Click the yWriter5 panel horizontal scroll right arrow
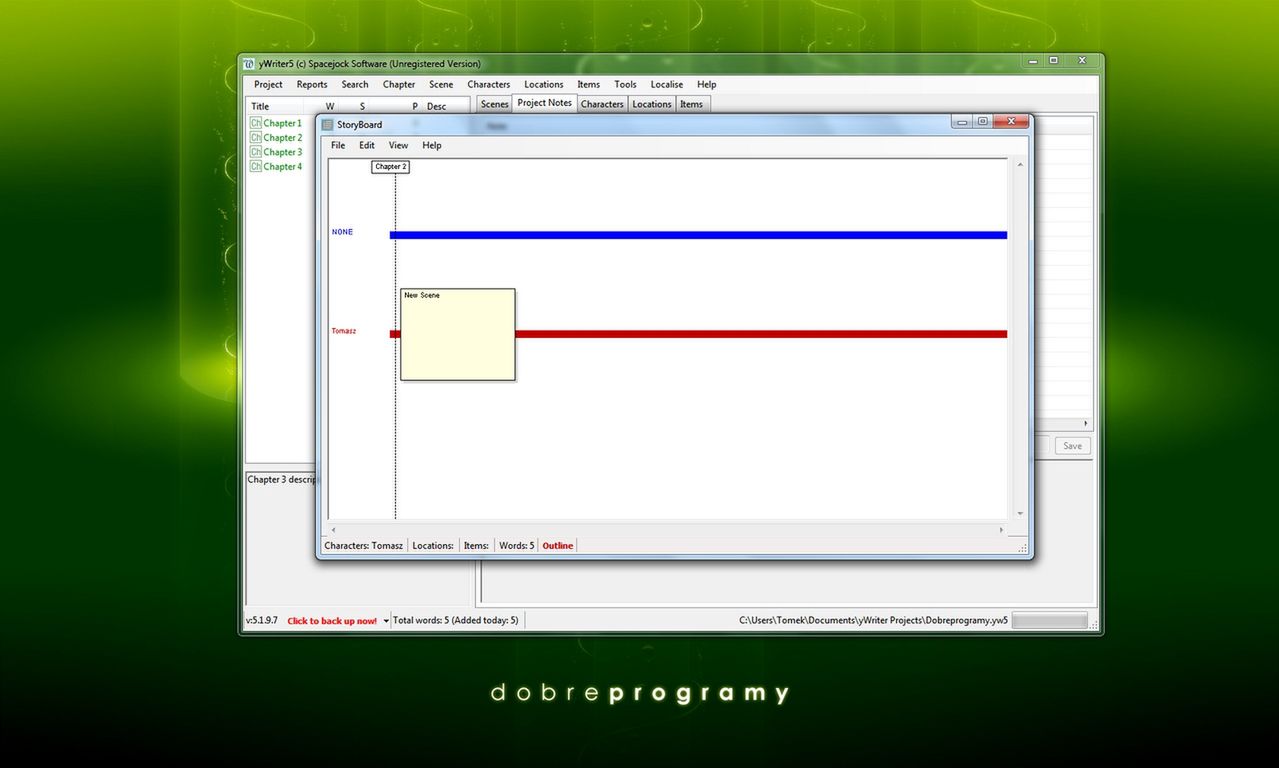This screenshot has width=1279, height=768. point(1085,424)
